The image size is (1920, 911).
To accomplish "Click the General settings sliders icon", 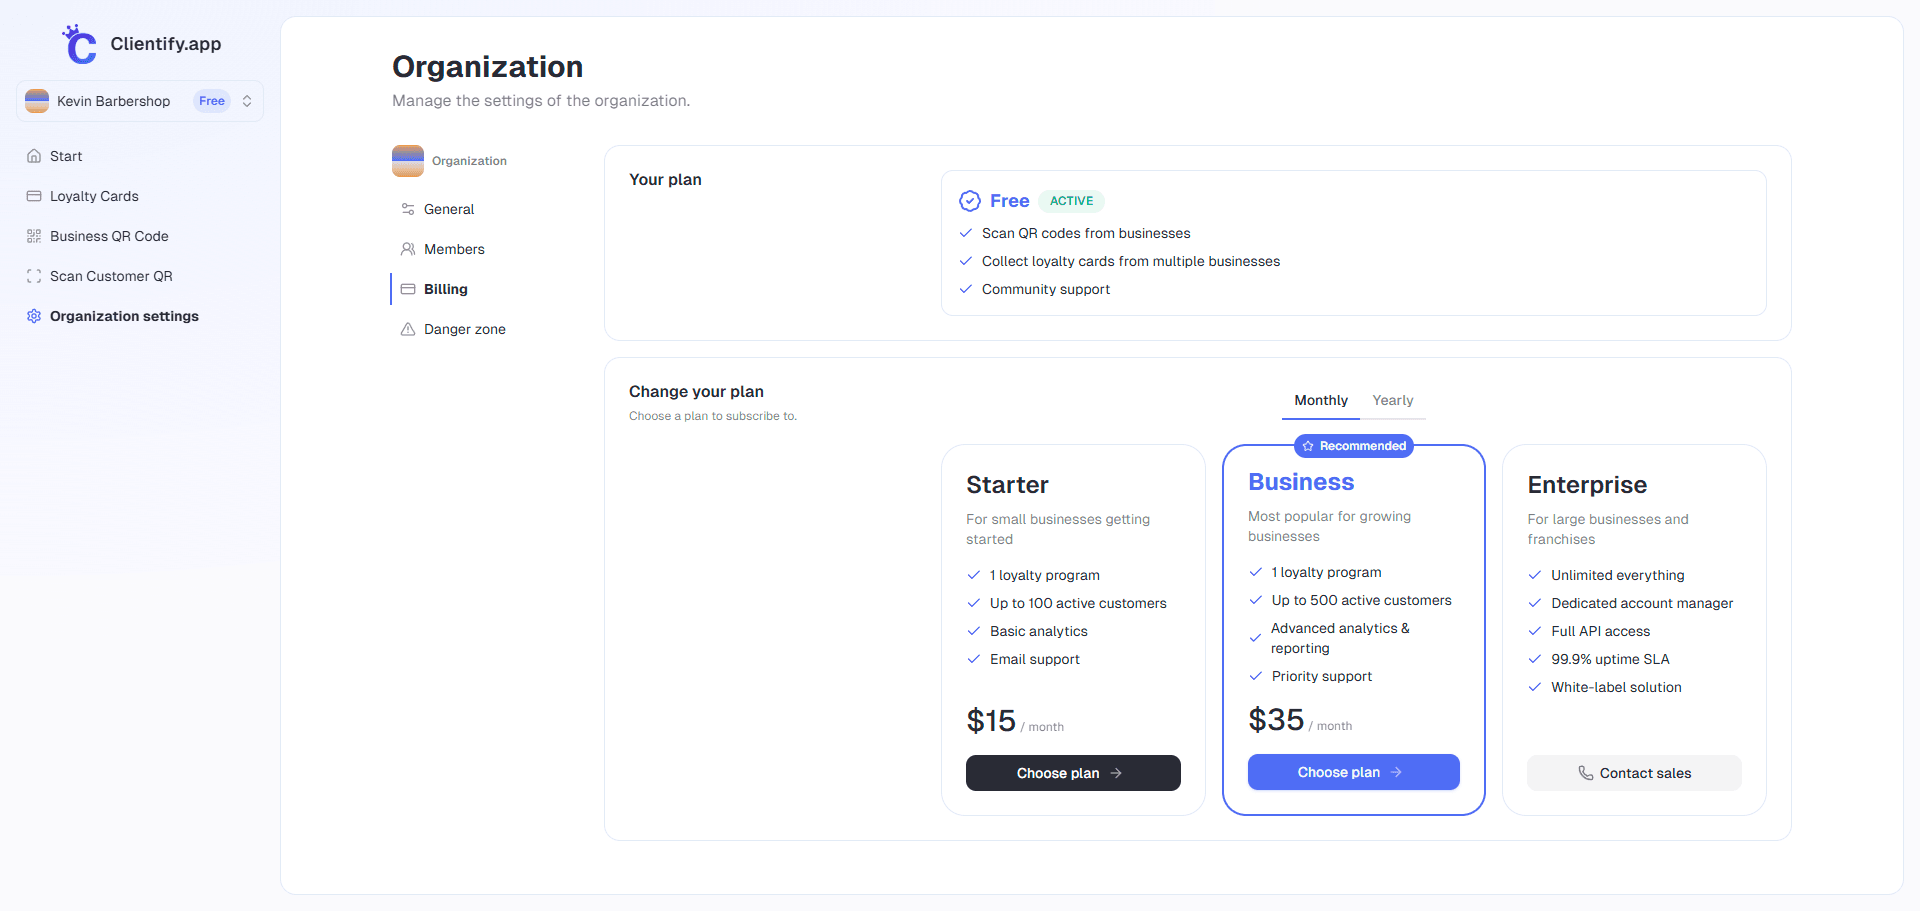I will (x=408, y=209).
